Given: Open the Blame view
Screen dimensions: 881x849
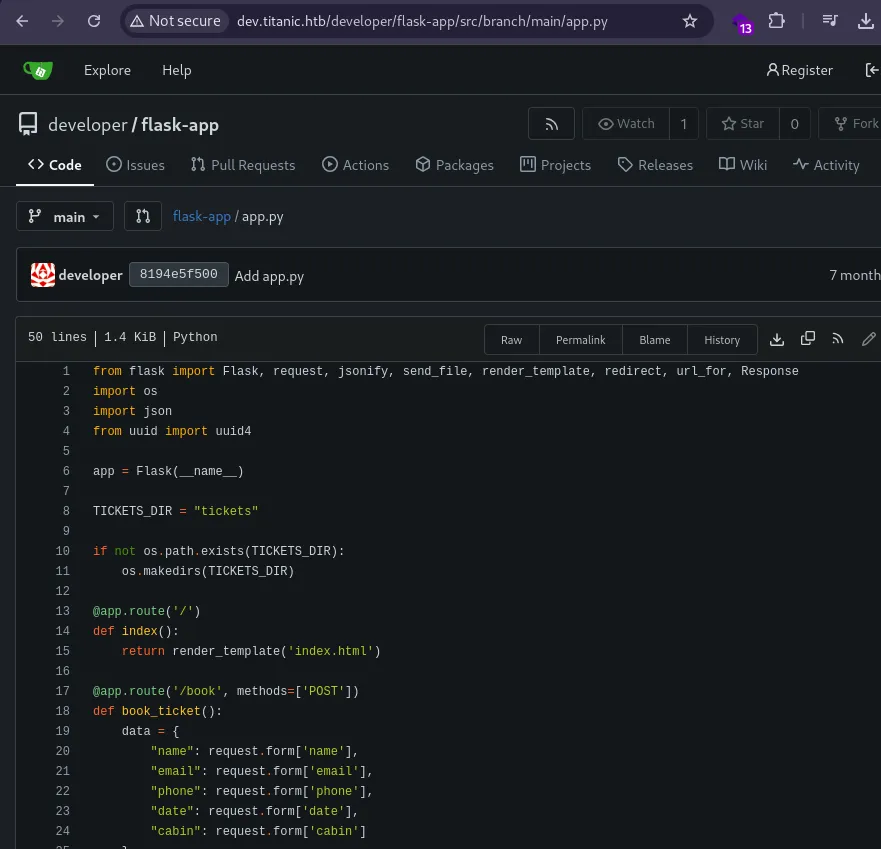Looking at the screenshot, I should [655, 339].
